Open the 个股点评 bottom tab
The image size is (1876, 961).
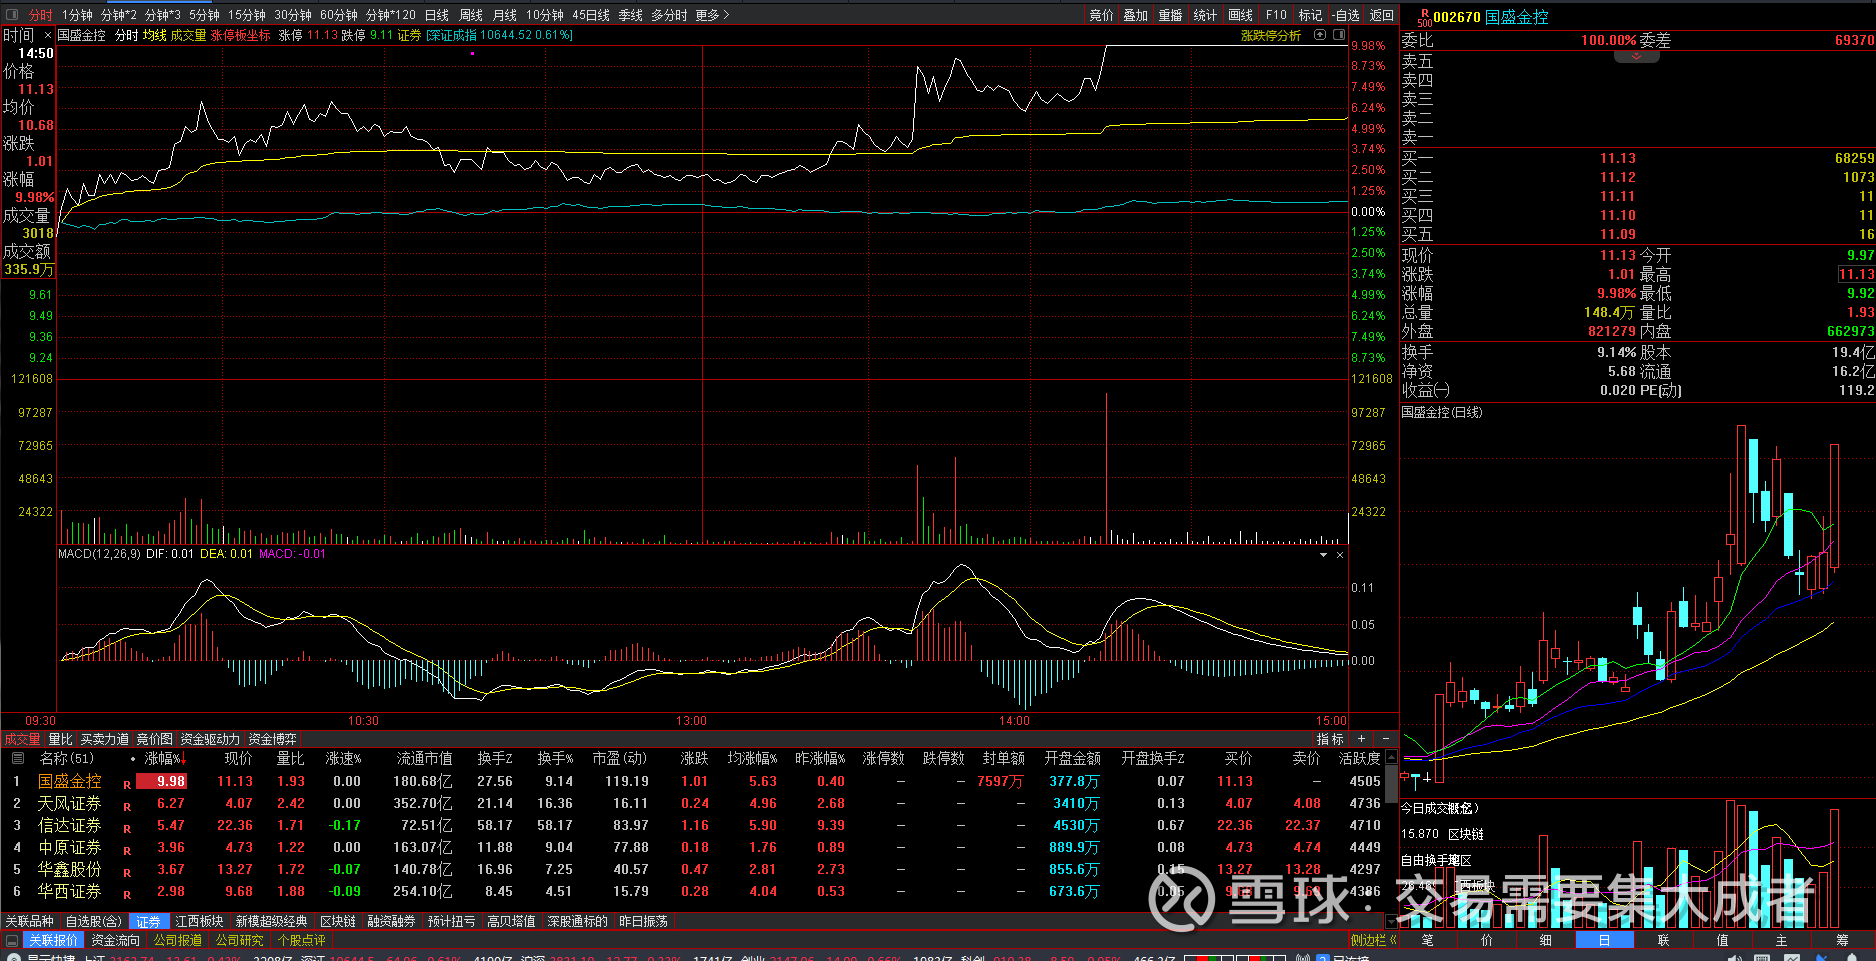point(301,941)
